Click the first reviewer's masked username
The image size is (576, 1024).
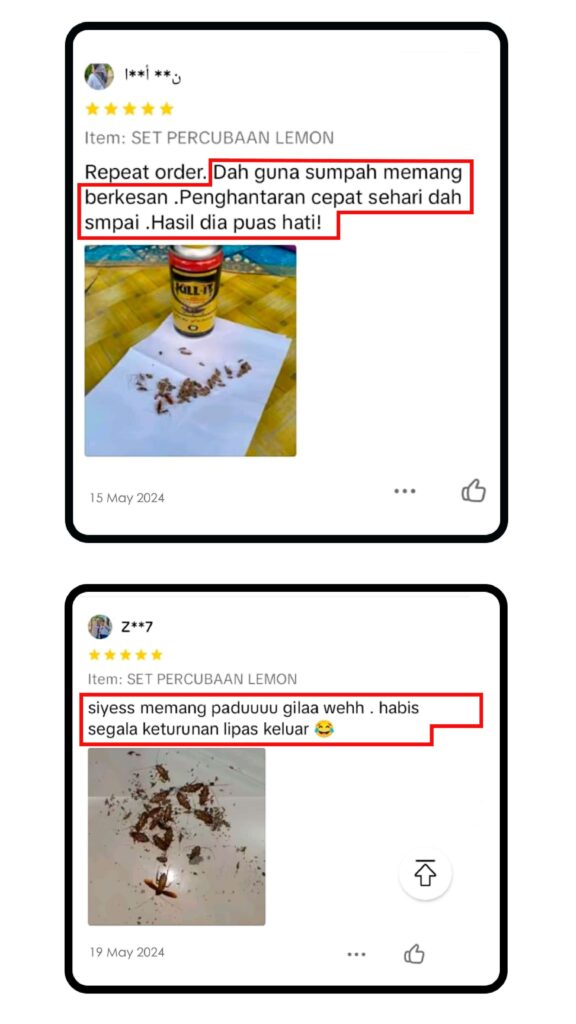pos(152,76)
